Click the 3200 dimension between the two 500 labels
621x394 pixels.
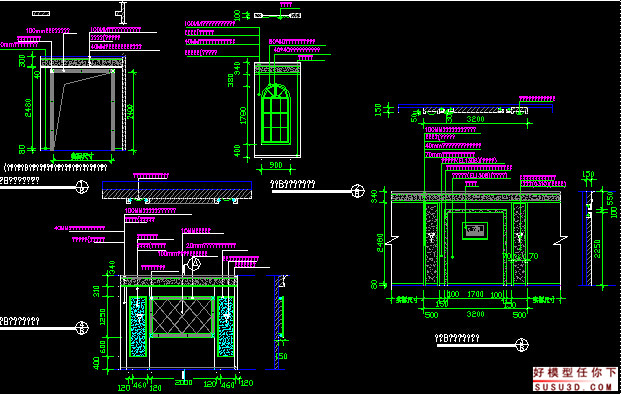(475, 314)
